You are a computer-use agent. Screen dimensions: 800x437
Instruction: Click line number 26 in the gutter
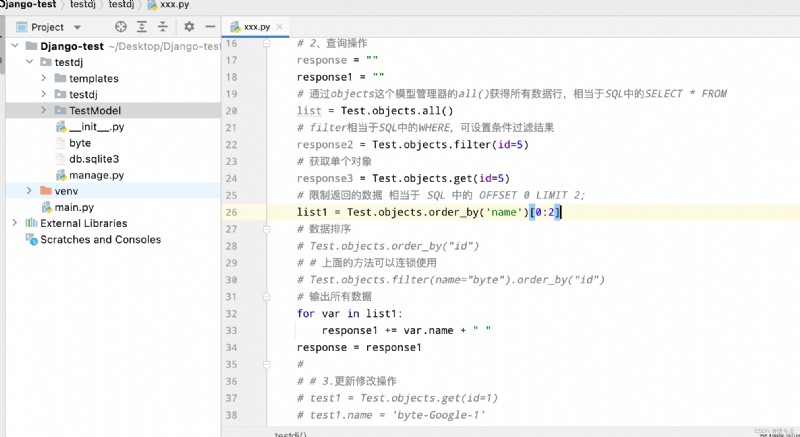pyautogui.click(x=231, y=212)
